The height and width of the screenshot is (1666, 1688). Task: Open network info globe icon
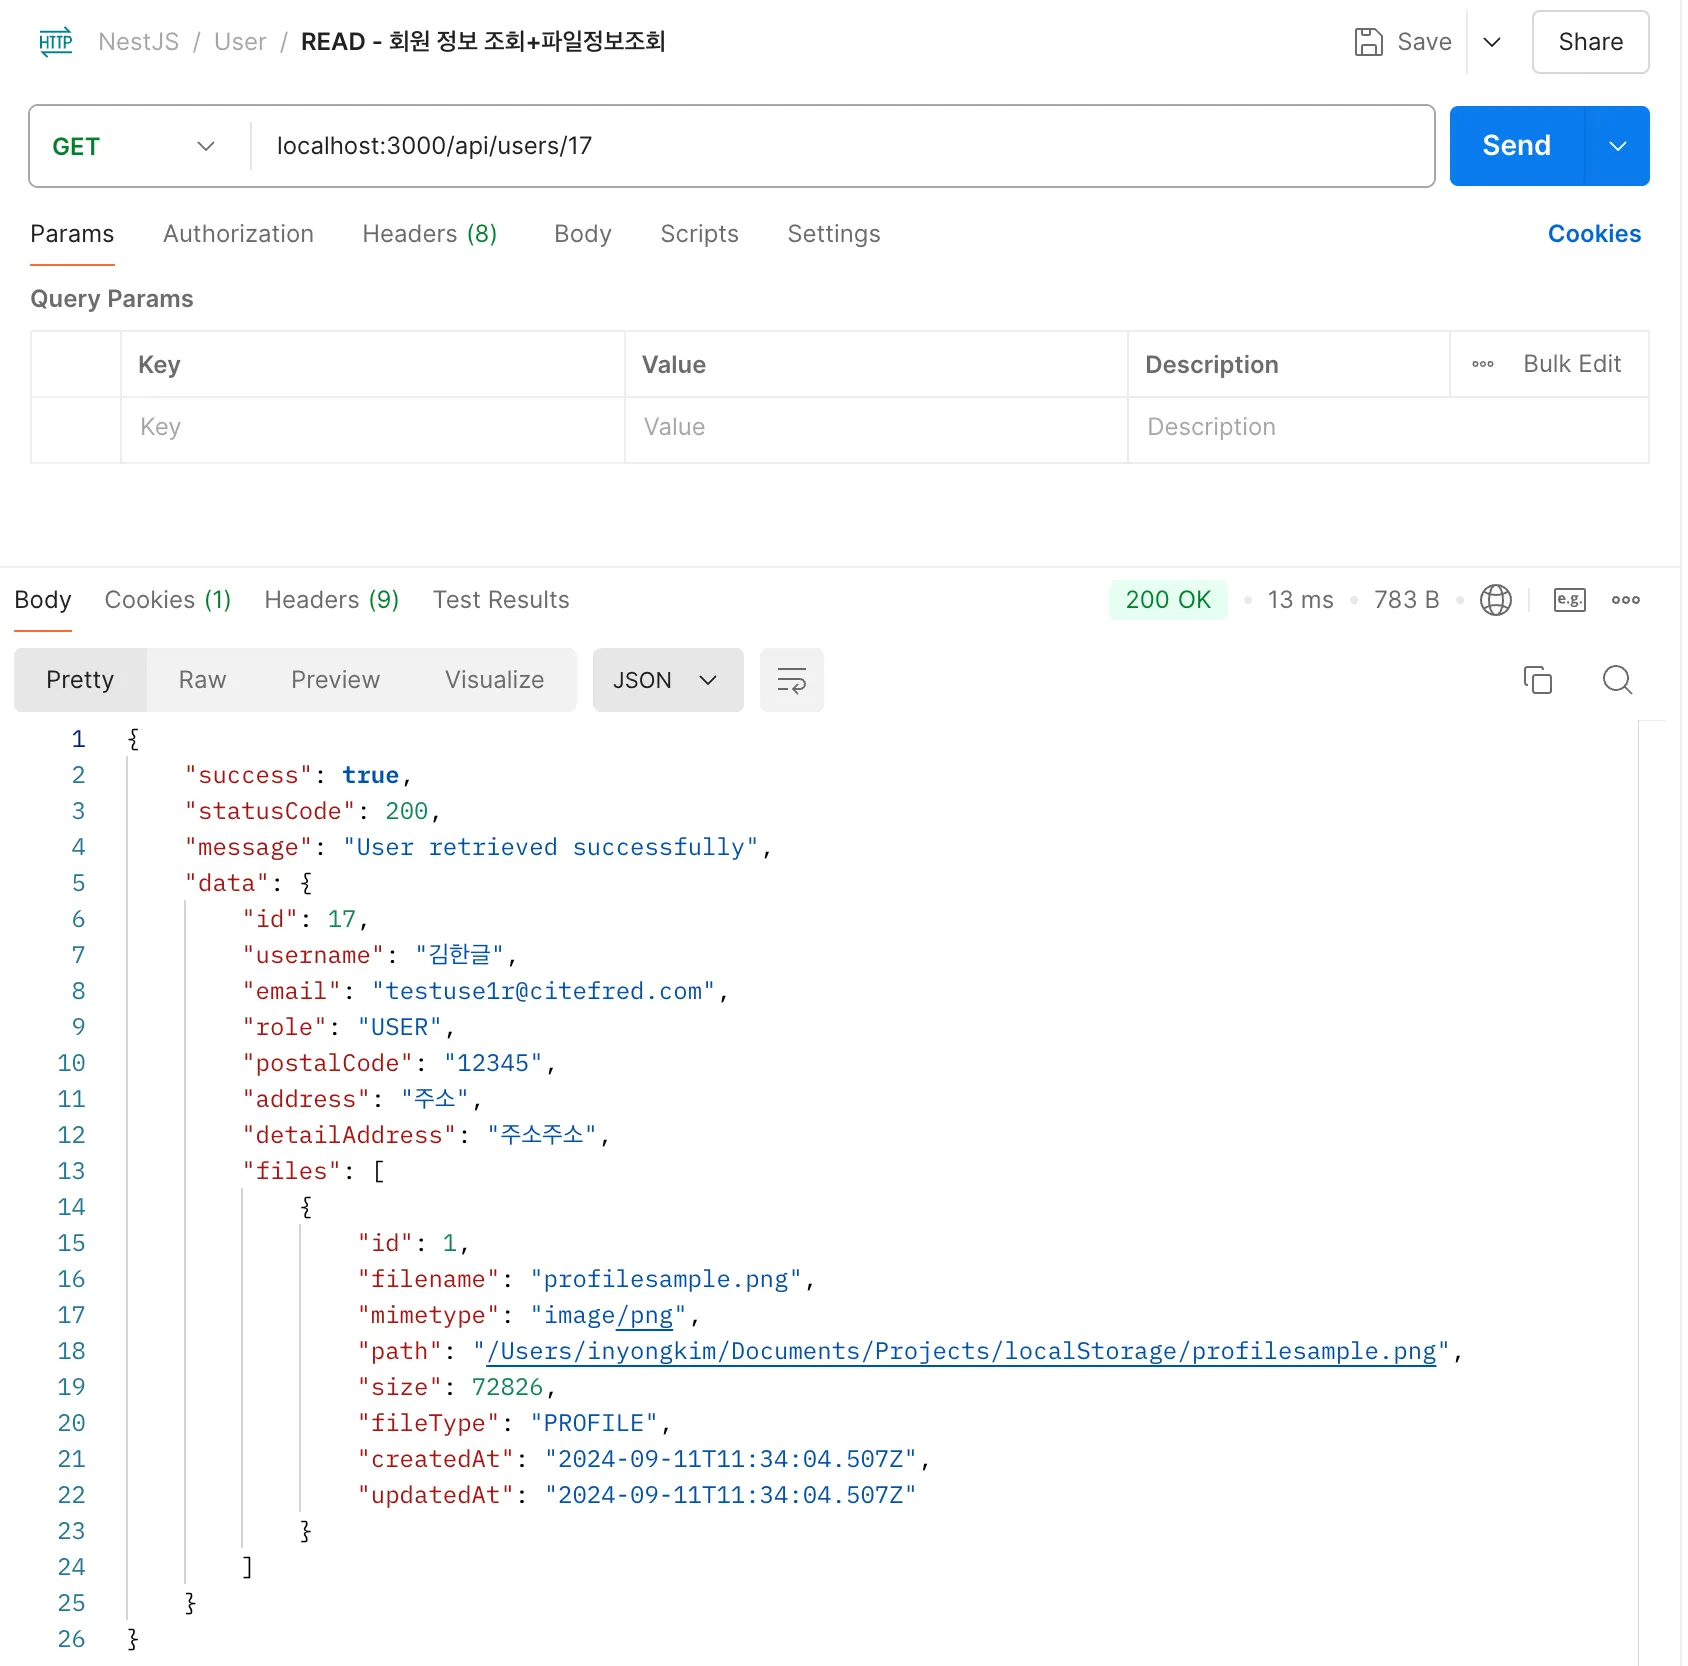pos(1495,600)
